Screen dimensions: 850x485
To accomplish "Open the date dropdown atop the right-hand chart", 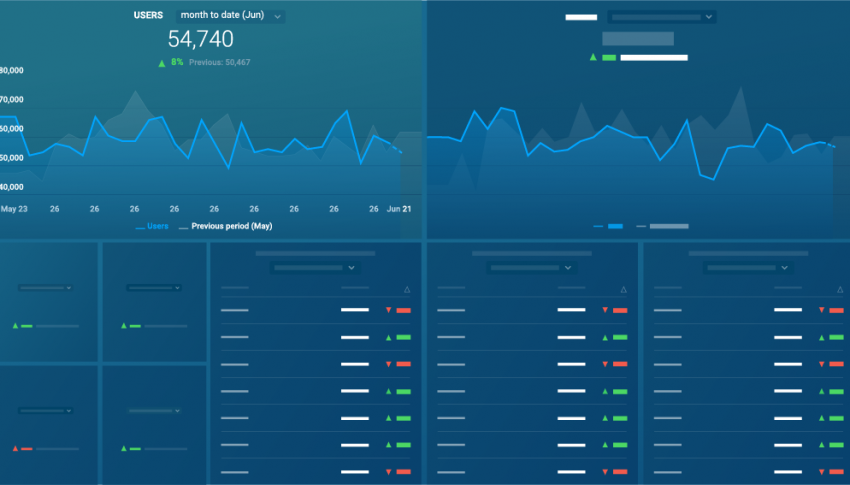I will tap(662, 17).
